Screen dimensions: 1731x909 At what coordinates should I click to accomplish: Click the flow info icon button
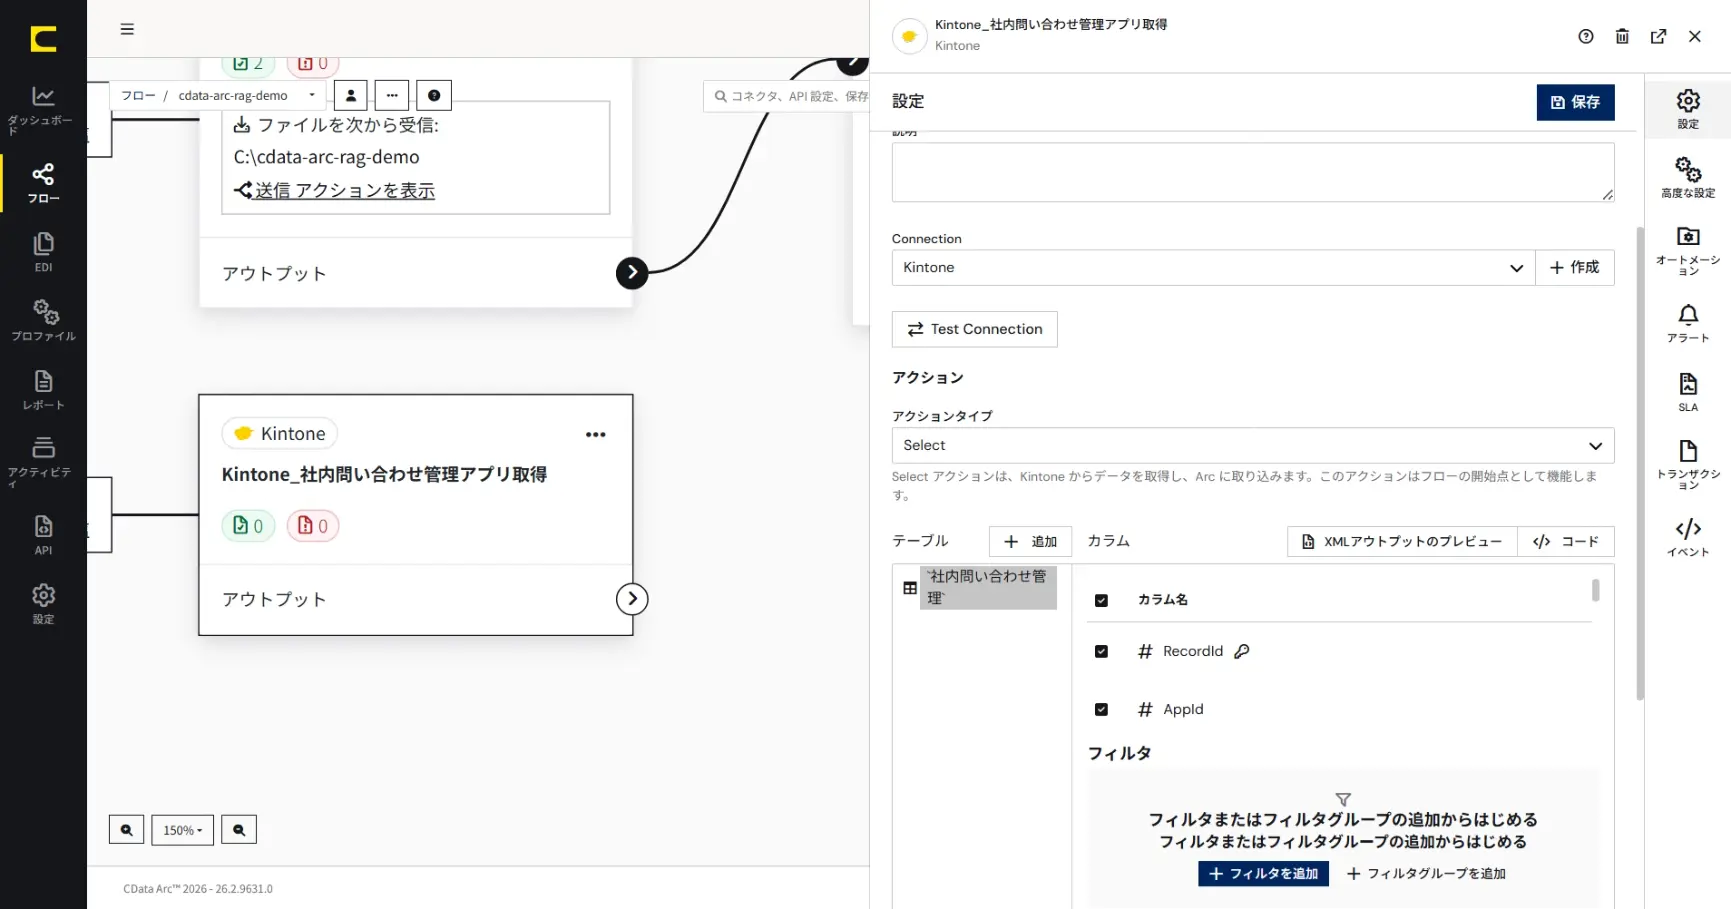click(434, 95)
